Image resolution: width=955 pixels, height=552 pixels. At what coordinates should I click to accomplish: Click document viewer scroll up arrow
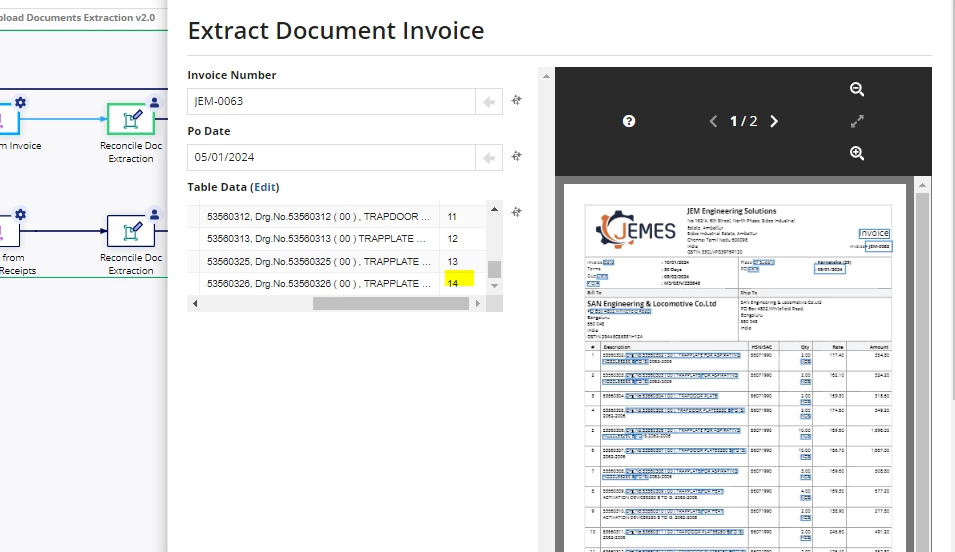click(x=922, y=185)
